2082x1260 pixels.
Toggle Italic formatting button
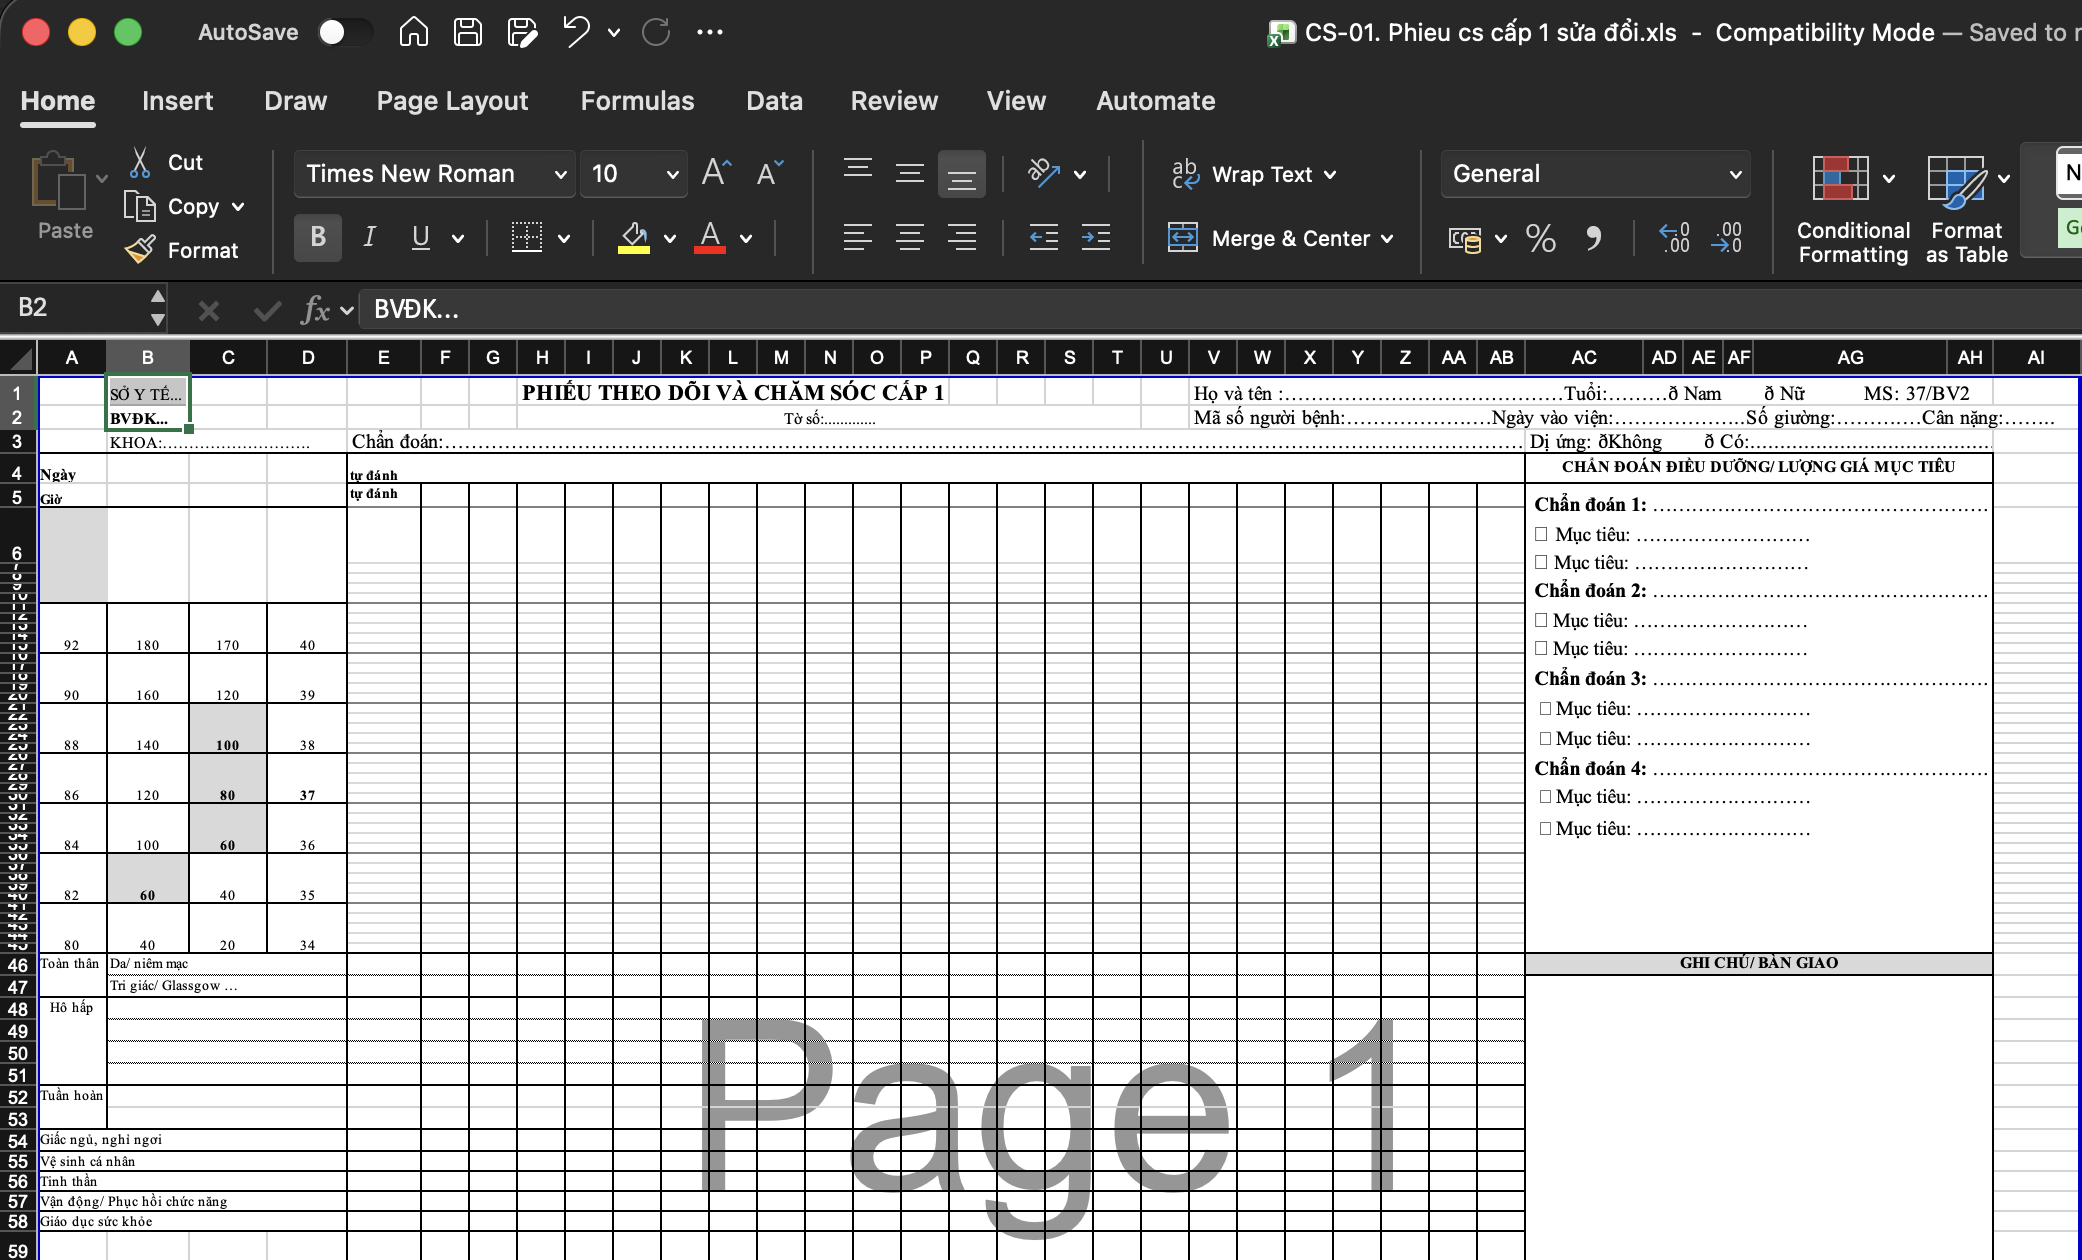[x=369, y=237]
